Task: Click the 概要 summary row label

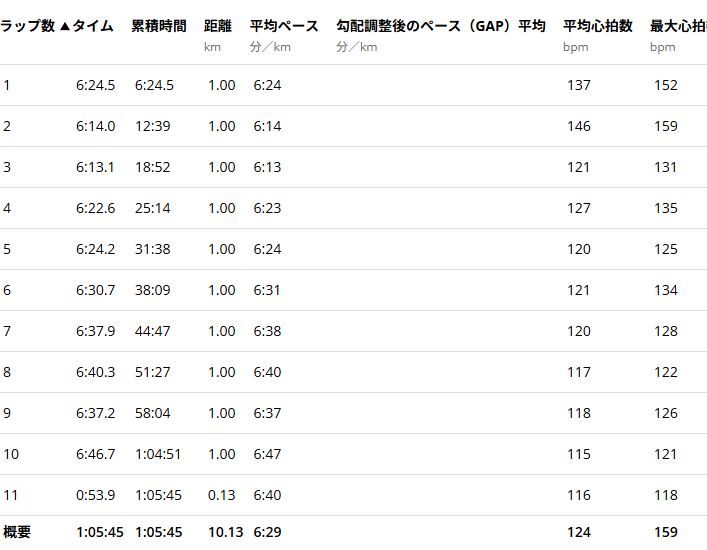Action: pos(17,532)
